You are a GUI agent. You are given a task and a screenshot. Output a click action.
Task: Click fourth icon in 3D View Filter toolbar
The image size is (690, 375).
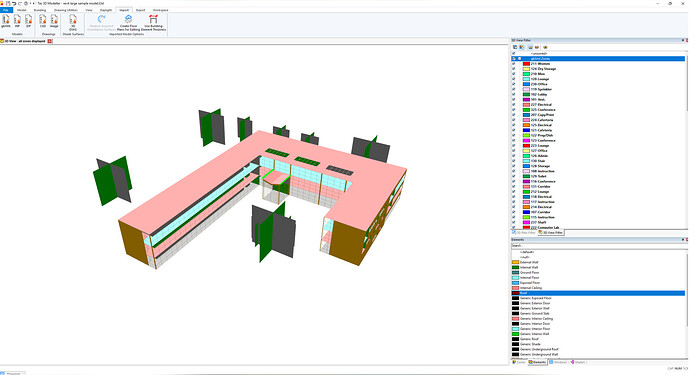coord(537,47)
